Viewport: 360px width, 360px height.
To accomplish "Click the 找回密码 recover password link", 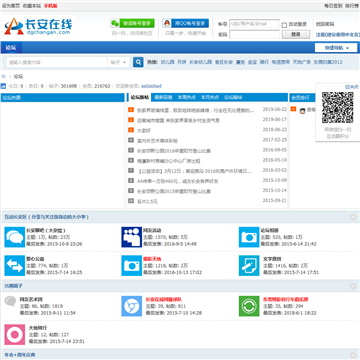I will (x=325, y=24).
